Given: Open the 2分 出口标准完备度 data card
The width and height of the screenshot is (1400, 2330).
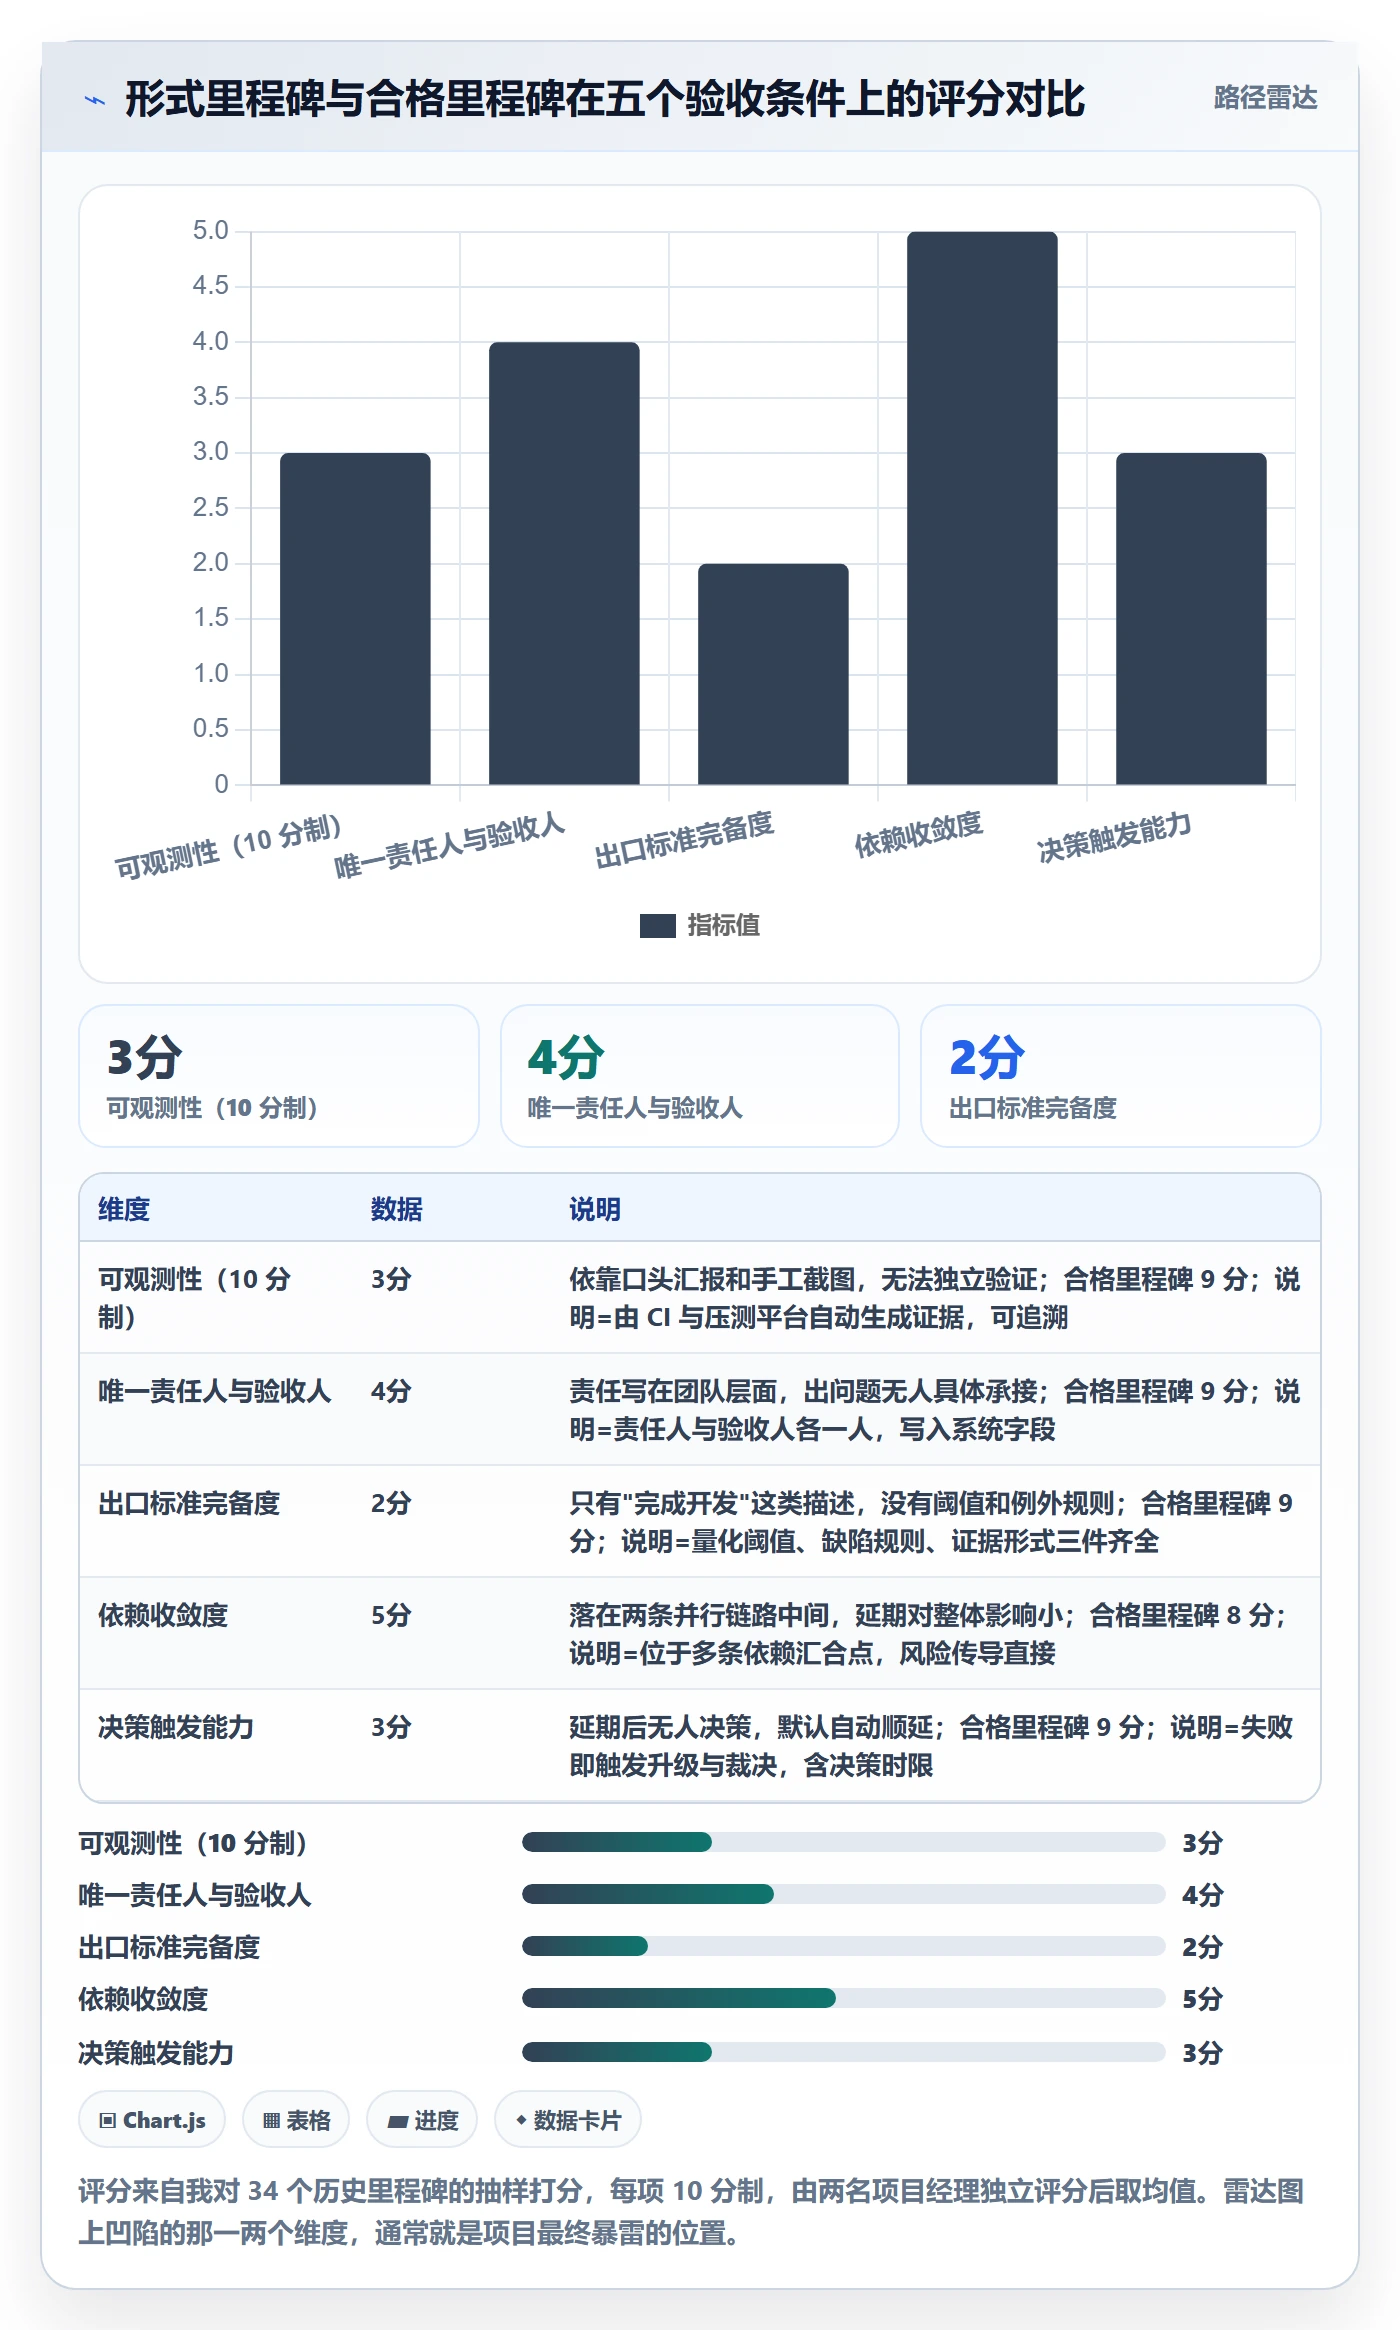Looking at the screenshot, I should click(1121, 1076).
